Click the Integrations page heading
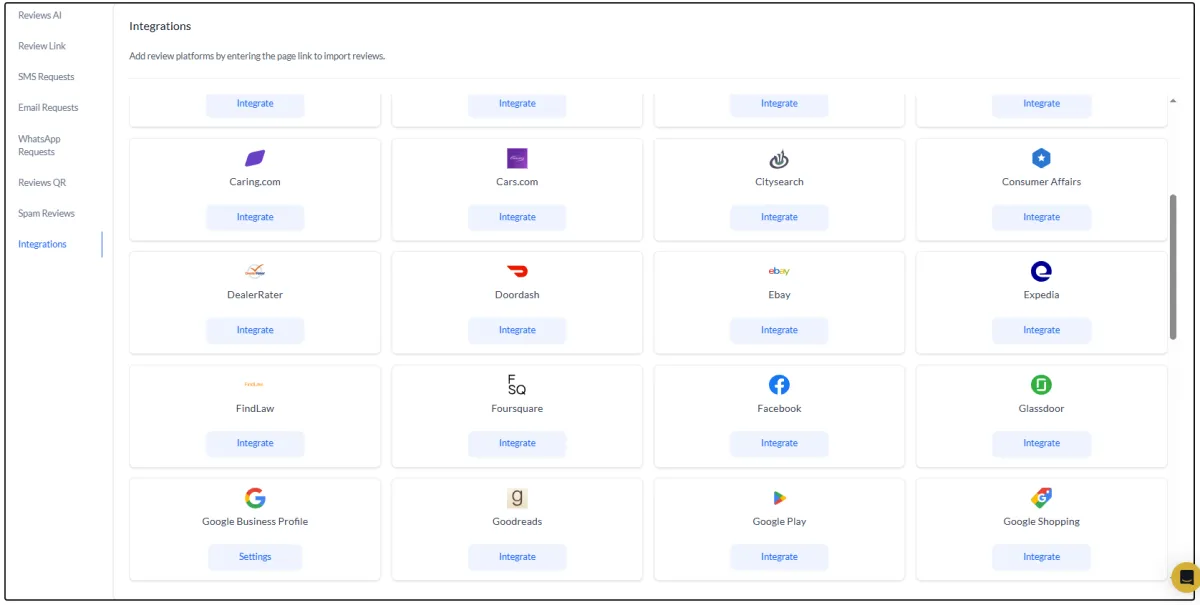1200x605 pixels. pos(160,26)
